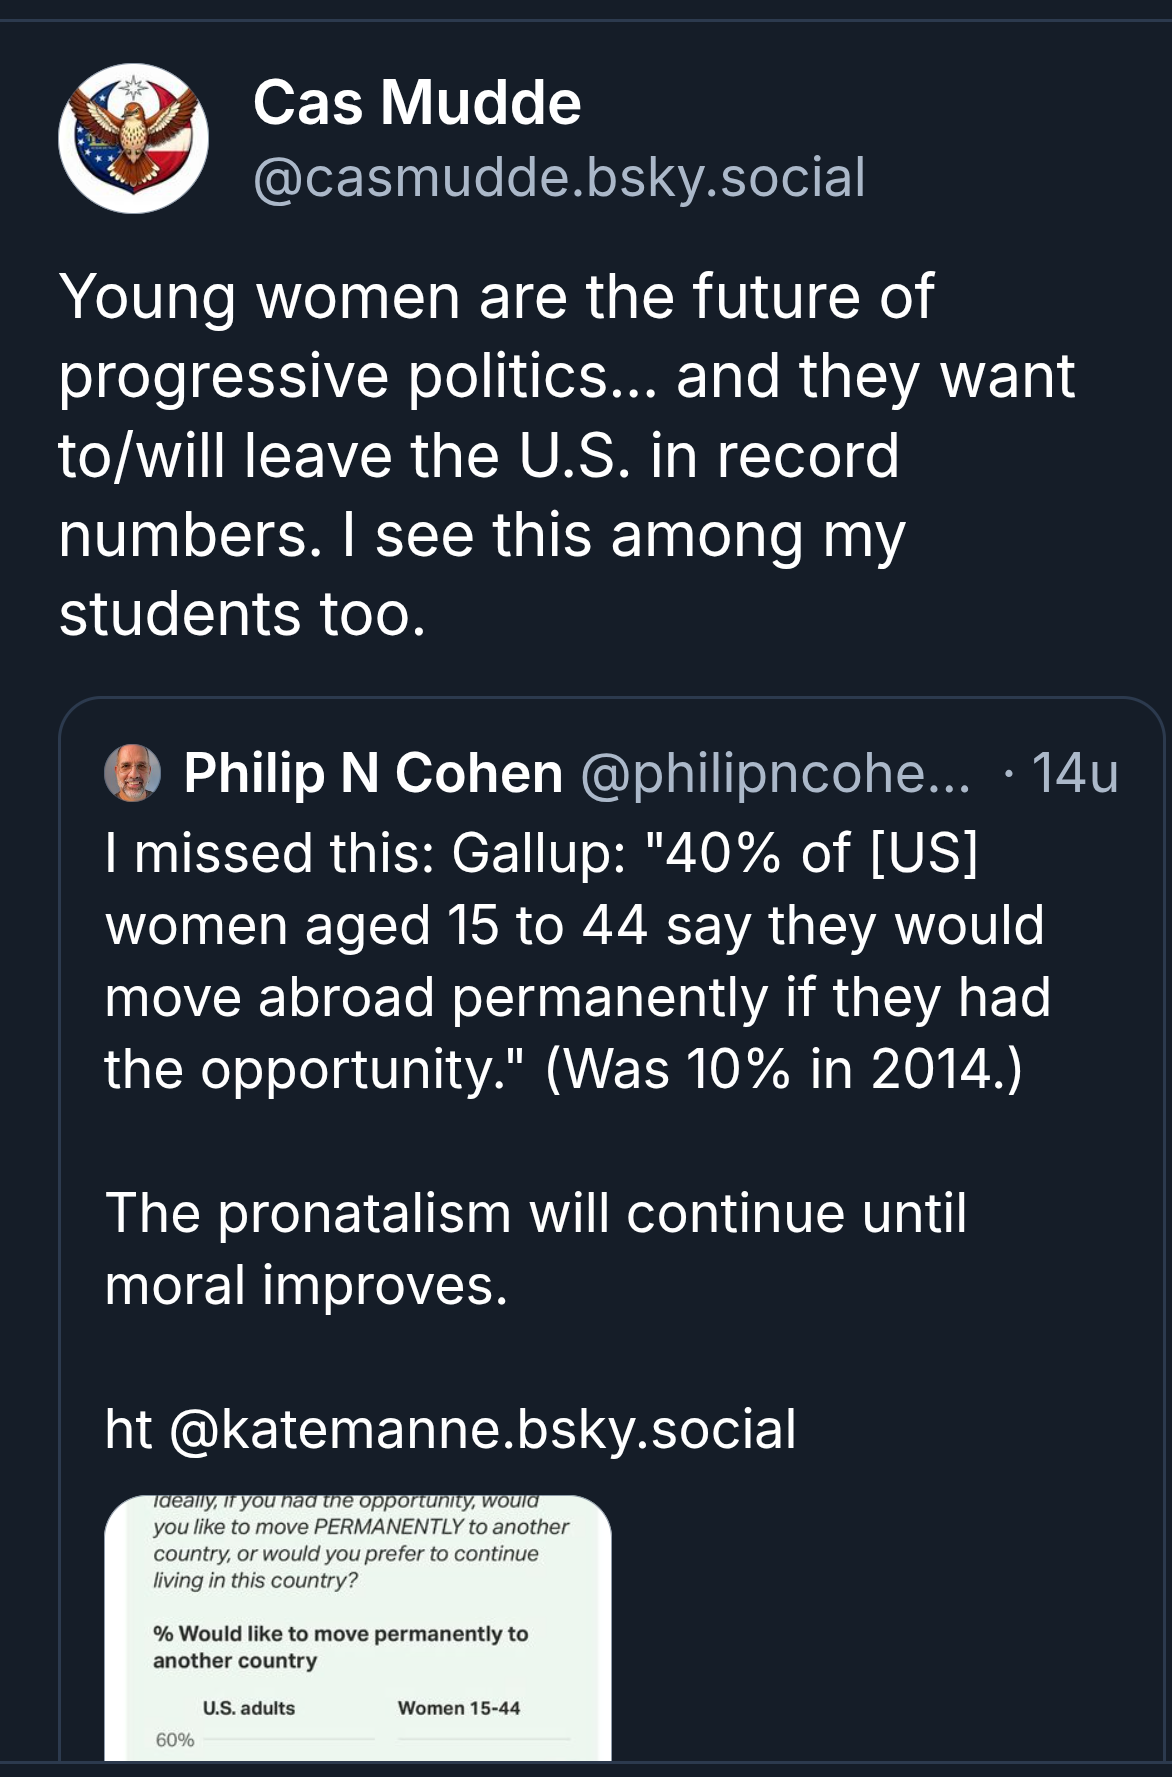Tap Philip N Cohen's small avatar

point(133,773)
